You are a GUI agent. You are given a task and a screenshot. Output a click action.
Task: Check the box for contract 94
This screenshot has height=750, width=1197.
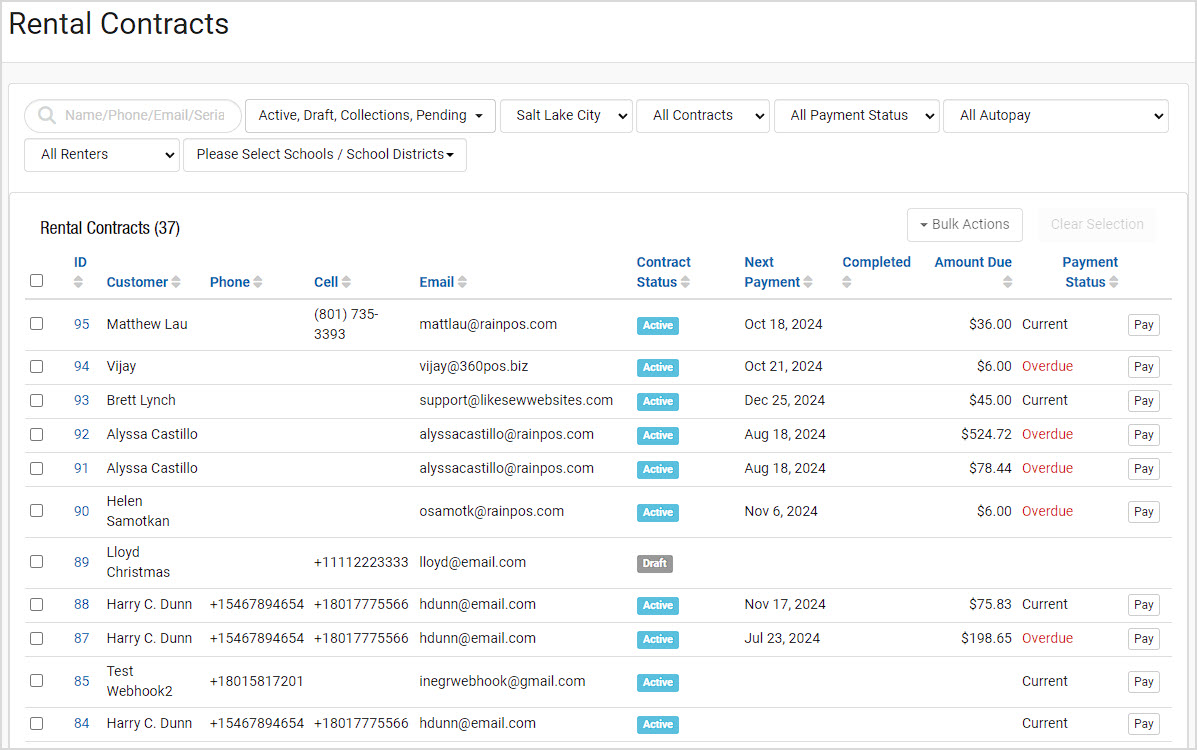(x=37, y=367)
